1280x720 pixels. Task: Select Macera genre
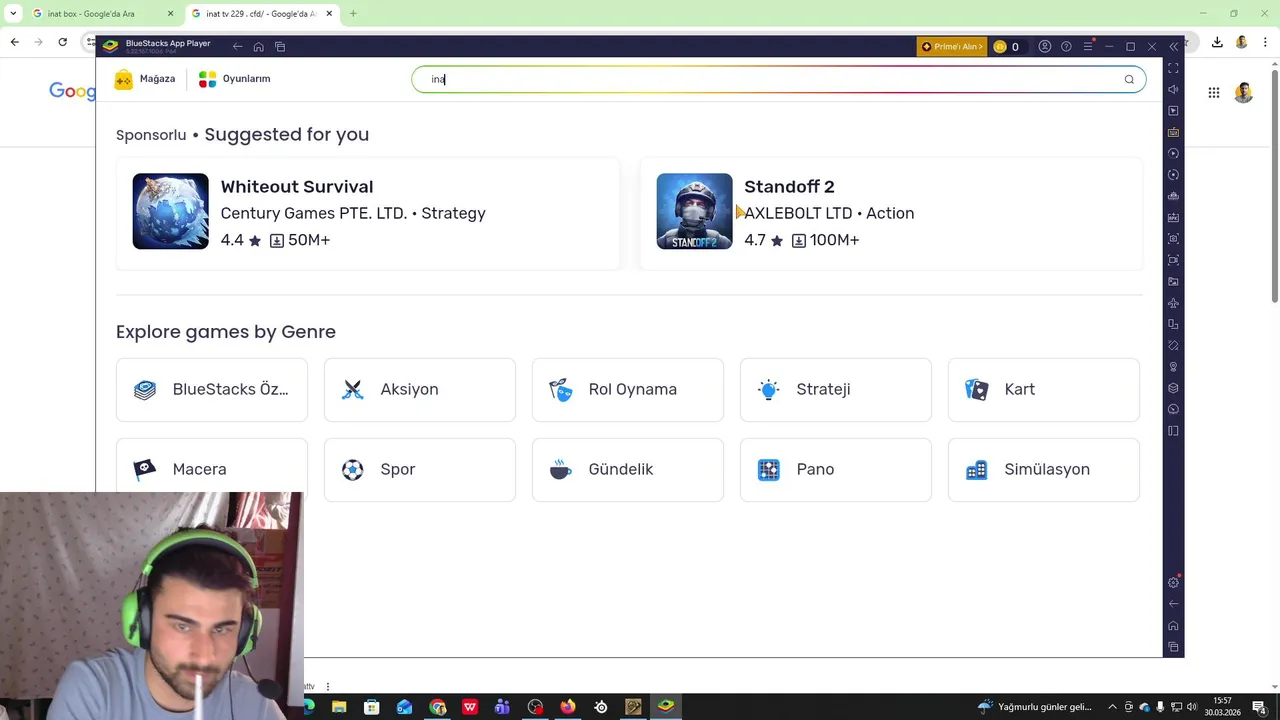[212, 470]
